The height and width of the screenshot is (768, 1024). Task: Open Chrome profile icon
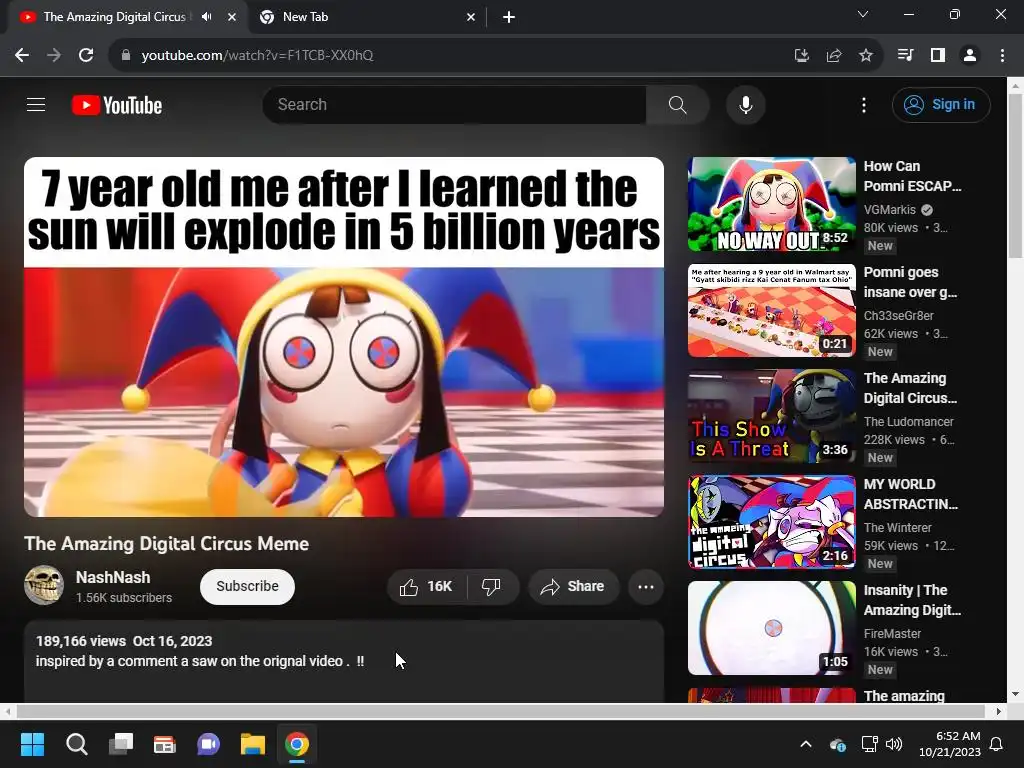970,56
